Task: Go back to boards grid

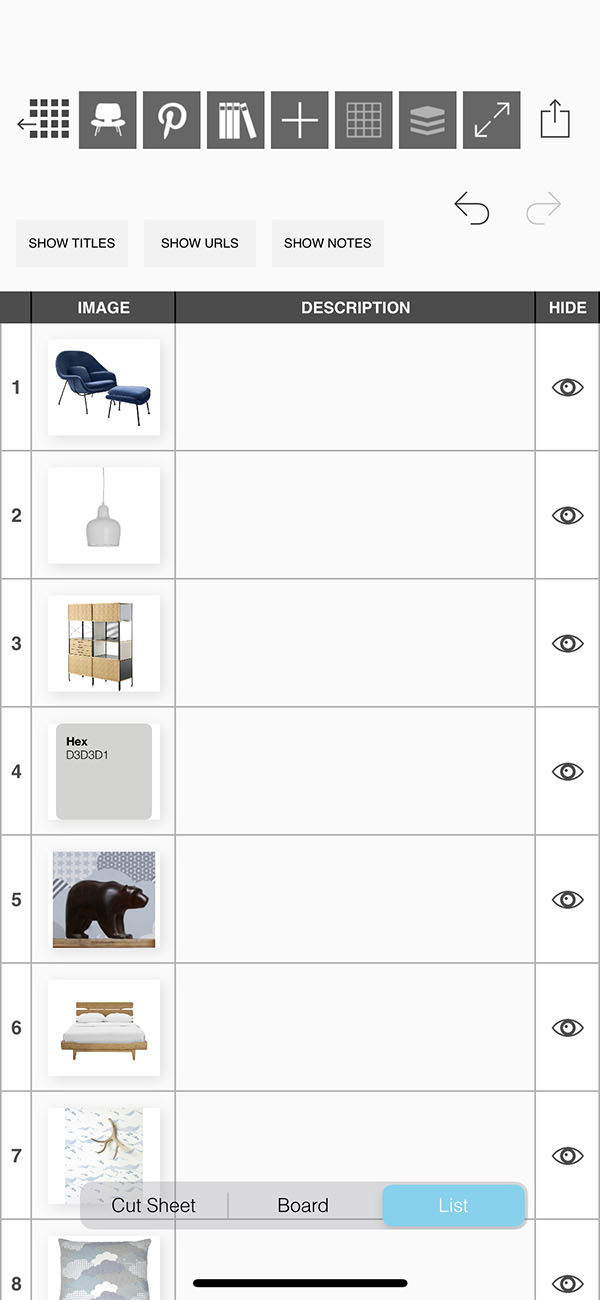Action: pyautogui.click(x=44, y=120)
